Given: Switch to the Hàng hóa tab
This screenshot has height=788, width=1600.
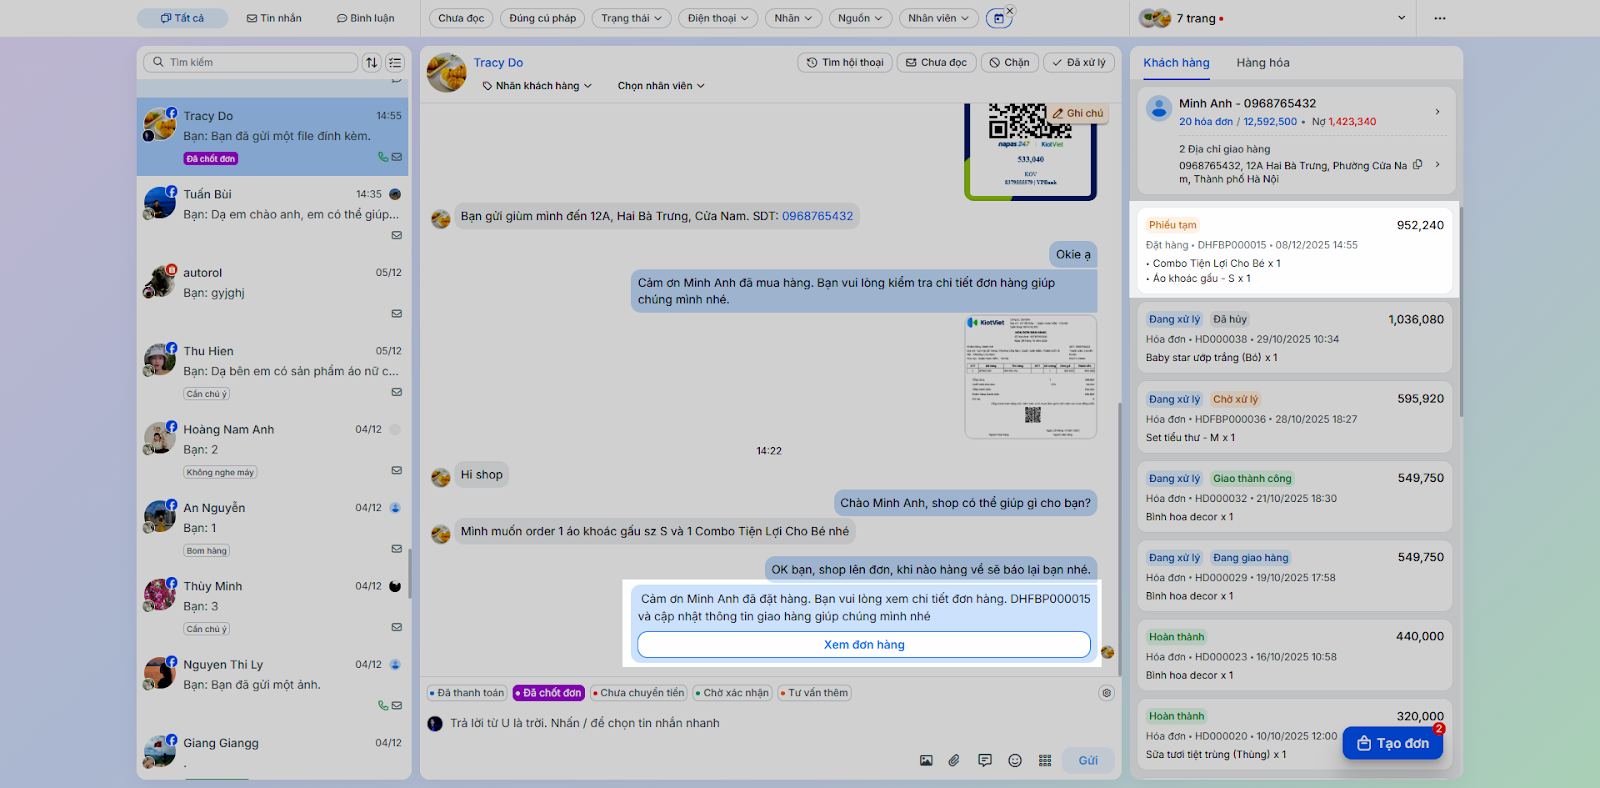Looking at the screenshot, I should tap(1263, 62).
